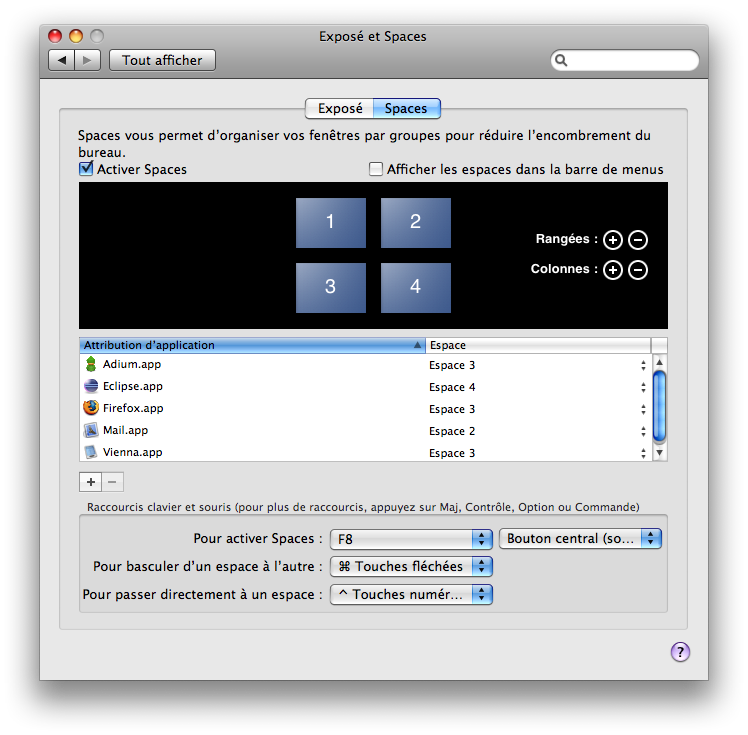Click the application list scroll up arrow
The image size is (748, 735).
[x=659, y=362]
